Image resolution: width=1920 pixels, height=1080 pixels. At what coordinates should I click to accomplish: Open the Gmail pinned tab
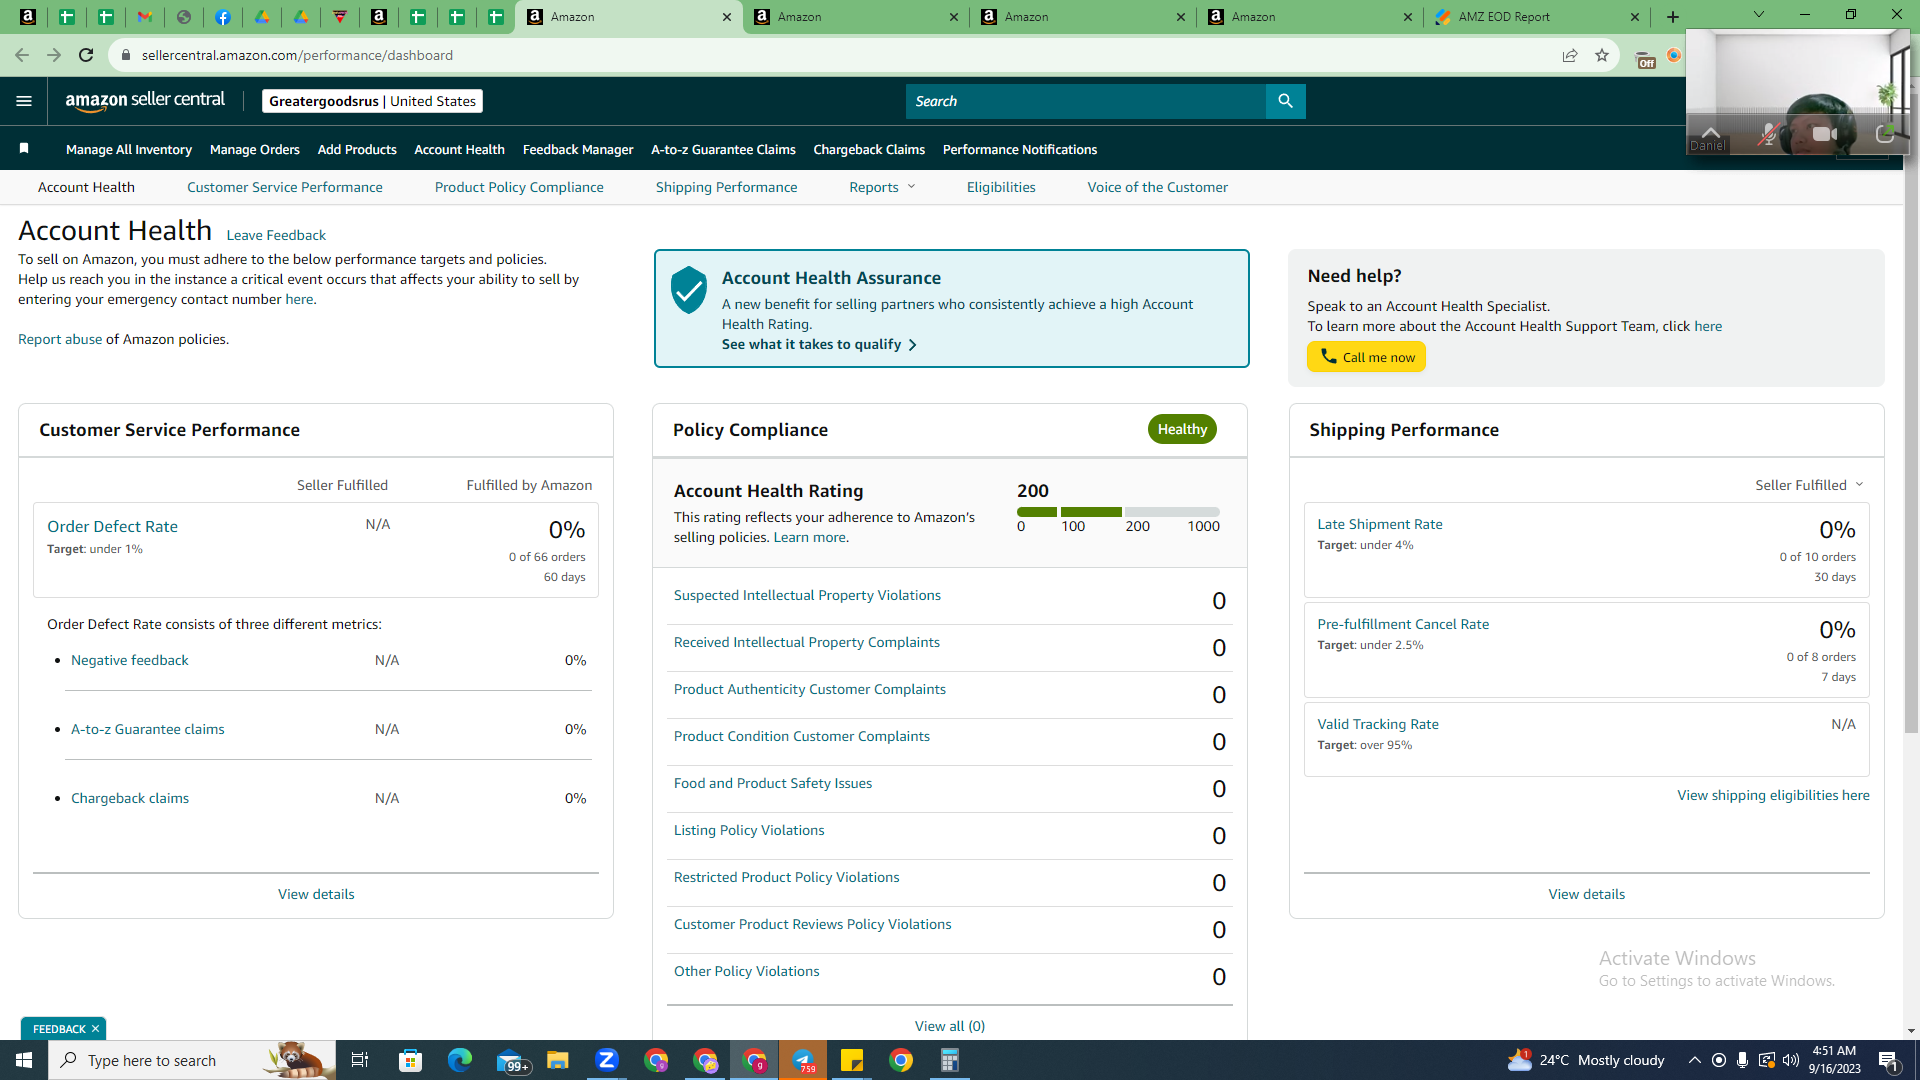(x=145, y=17)
